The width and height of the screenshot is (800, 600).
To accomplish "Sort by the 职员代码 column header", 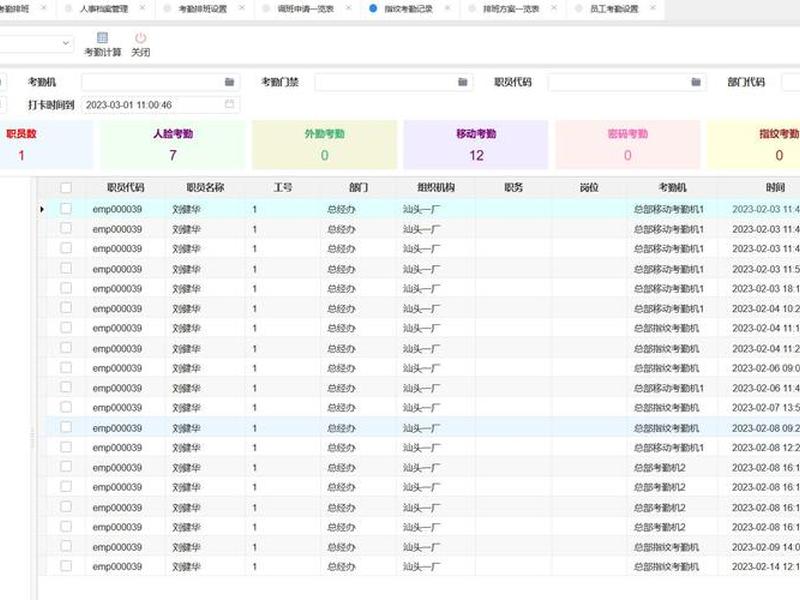I will (126, 188).
